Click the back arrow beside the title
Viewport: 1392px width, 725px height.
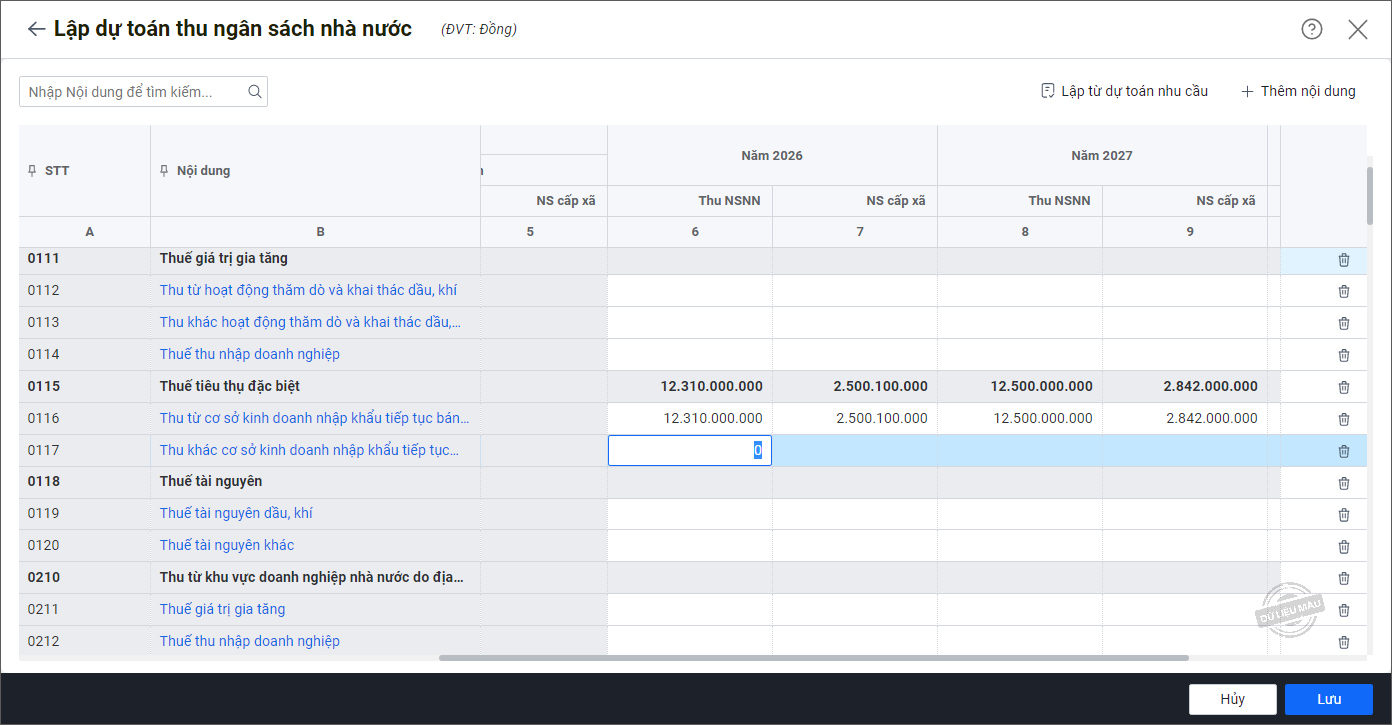(36, 29)
